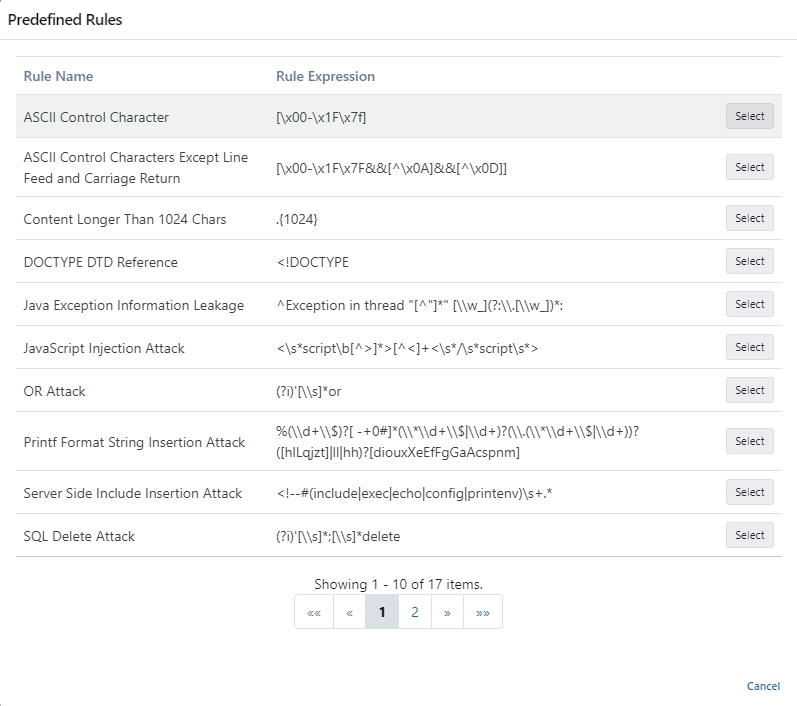Open page 2 of predefined rules
The width and height of the screenshot is (797, 706).
415,612
